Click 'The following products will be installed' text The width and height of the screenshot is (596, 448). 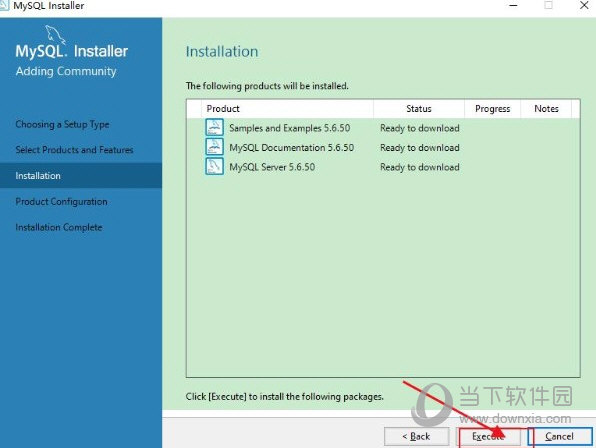tap(267, 86)
